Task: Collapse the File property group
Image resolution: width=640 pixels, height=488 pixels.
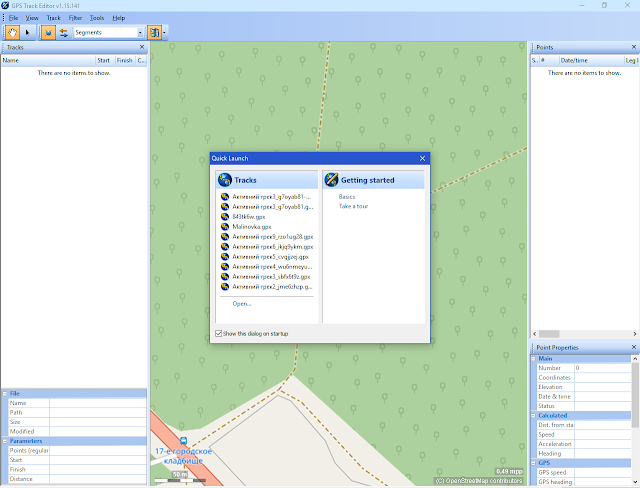Action: 5,394
